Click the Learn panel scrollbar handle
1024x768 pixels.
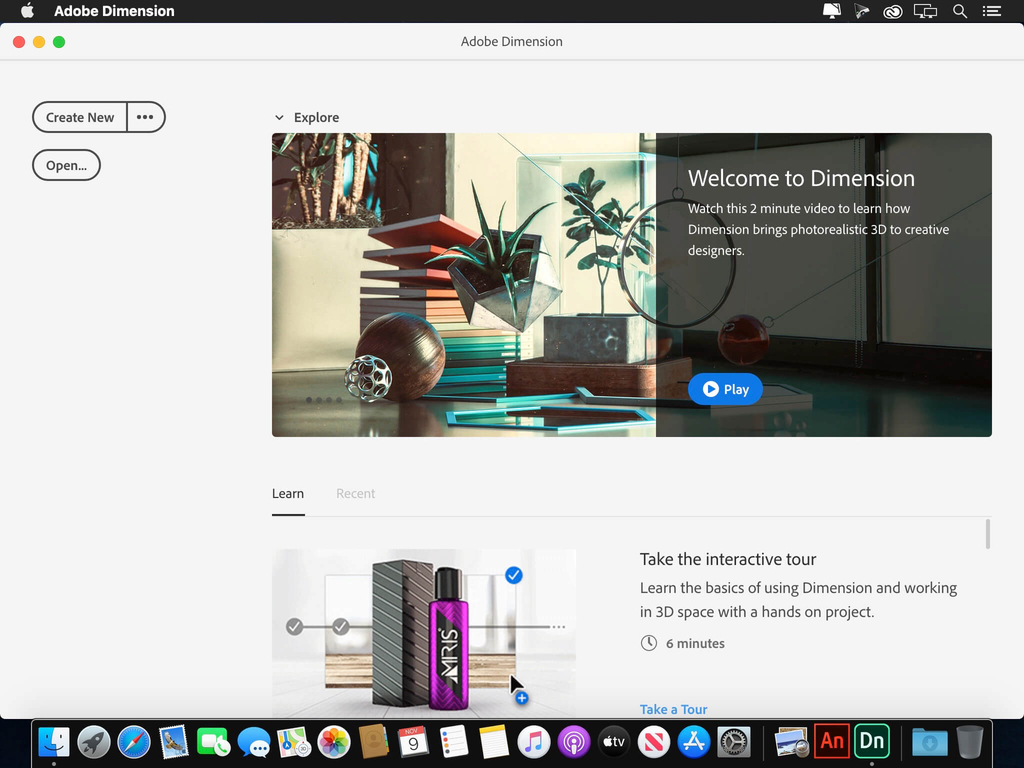pos(987,534)
